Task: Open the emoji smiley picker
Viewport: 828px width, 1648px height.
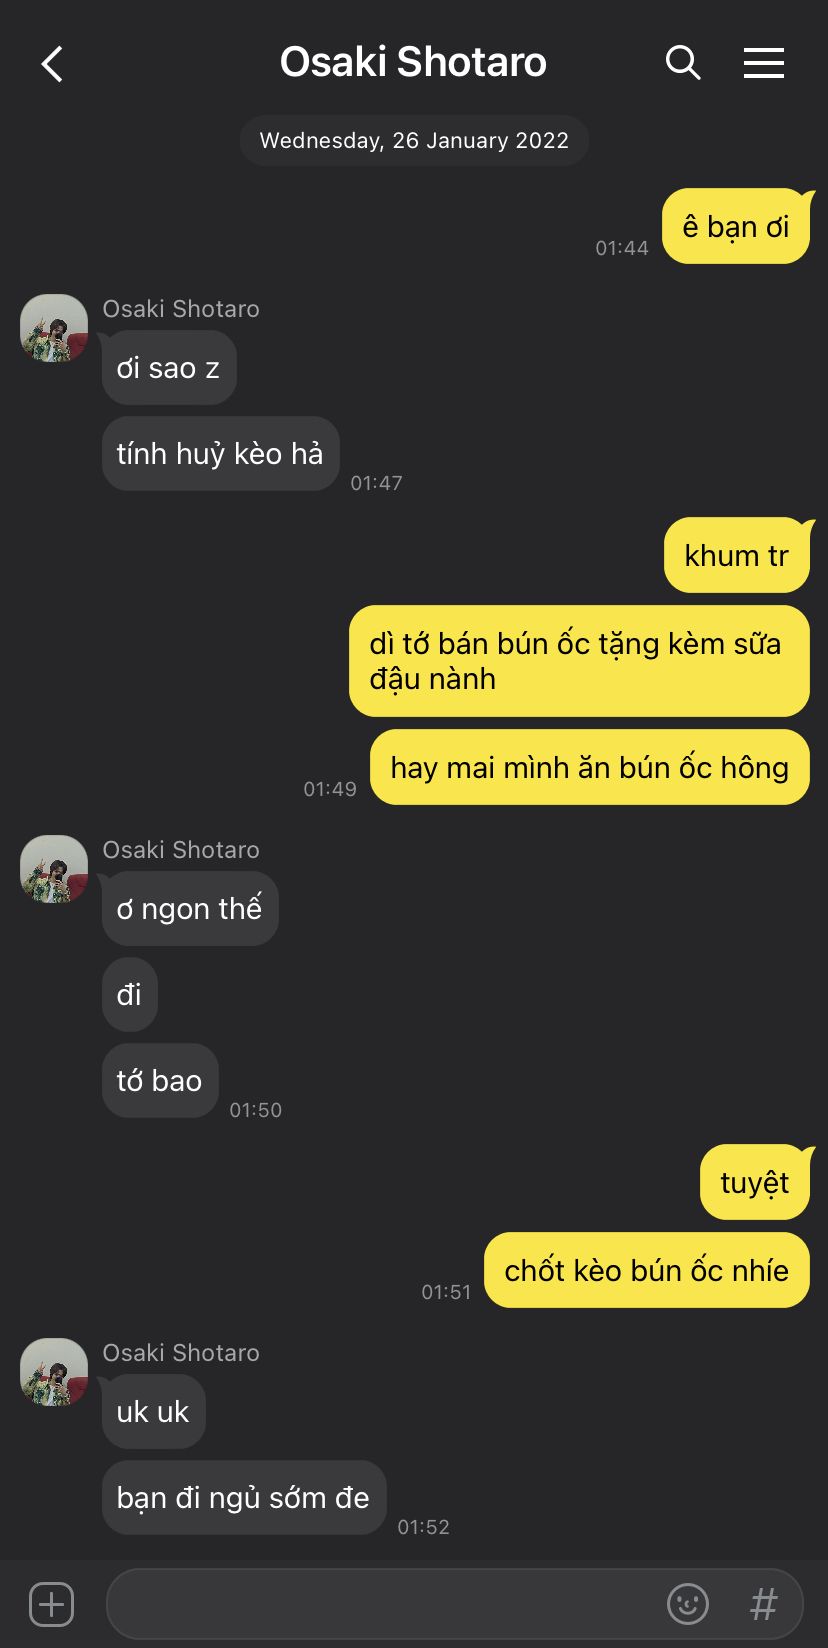Action: point(688,1604)
